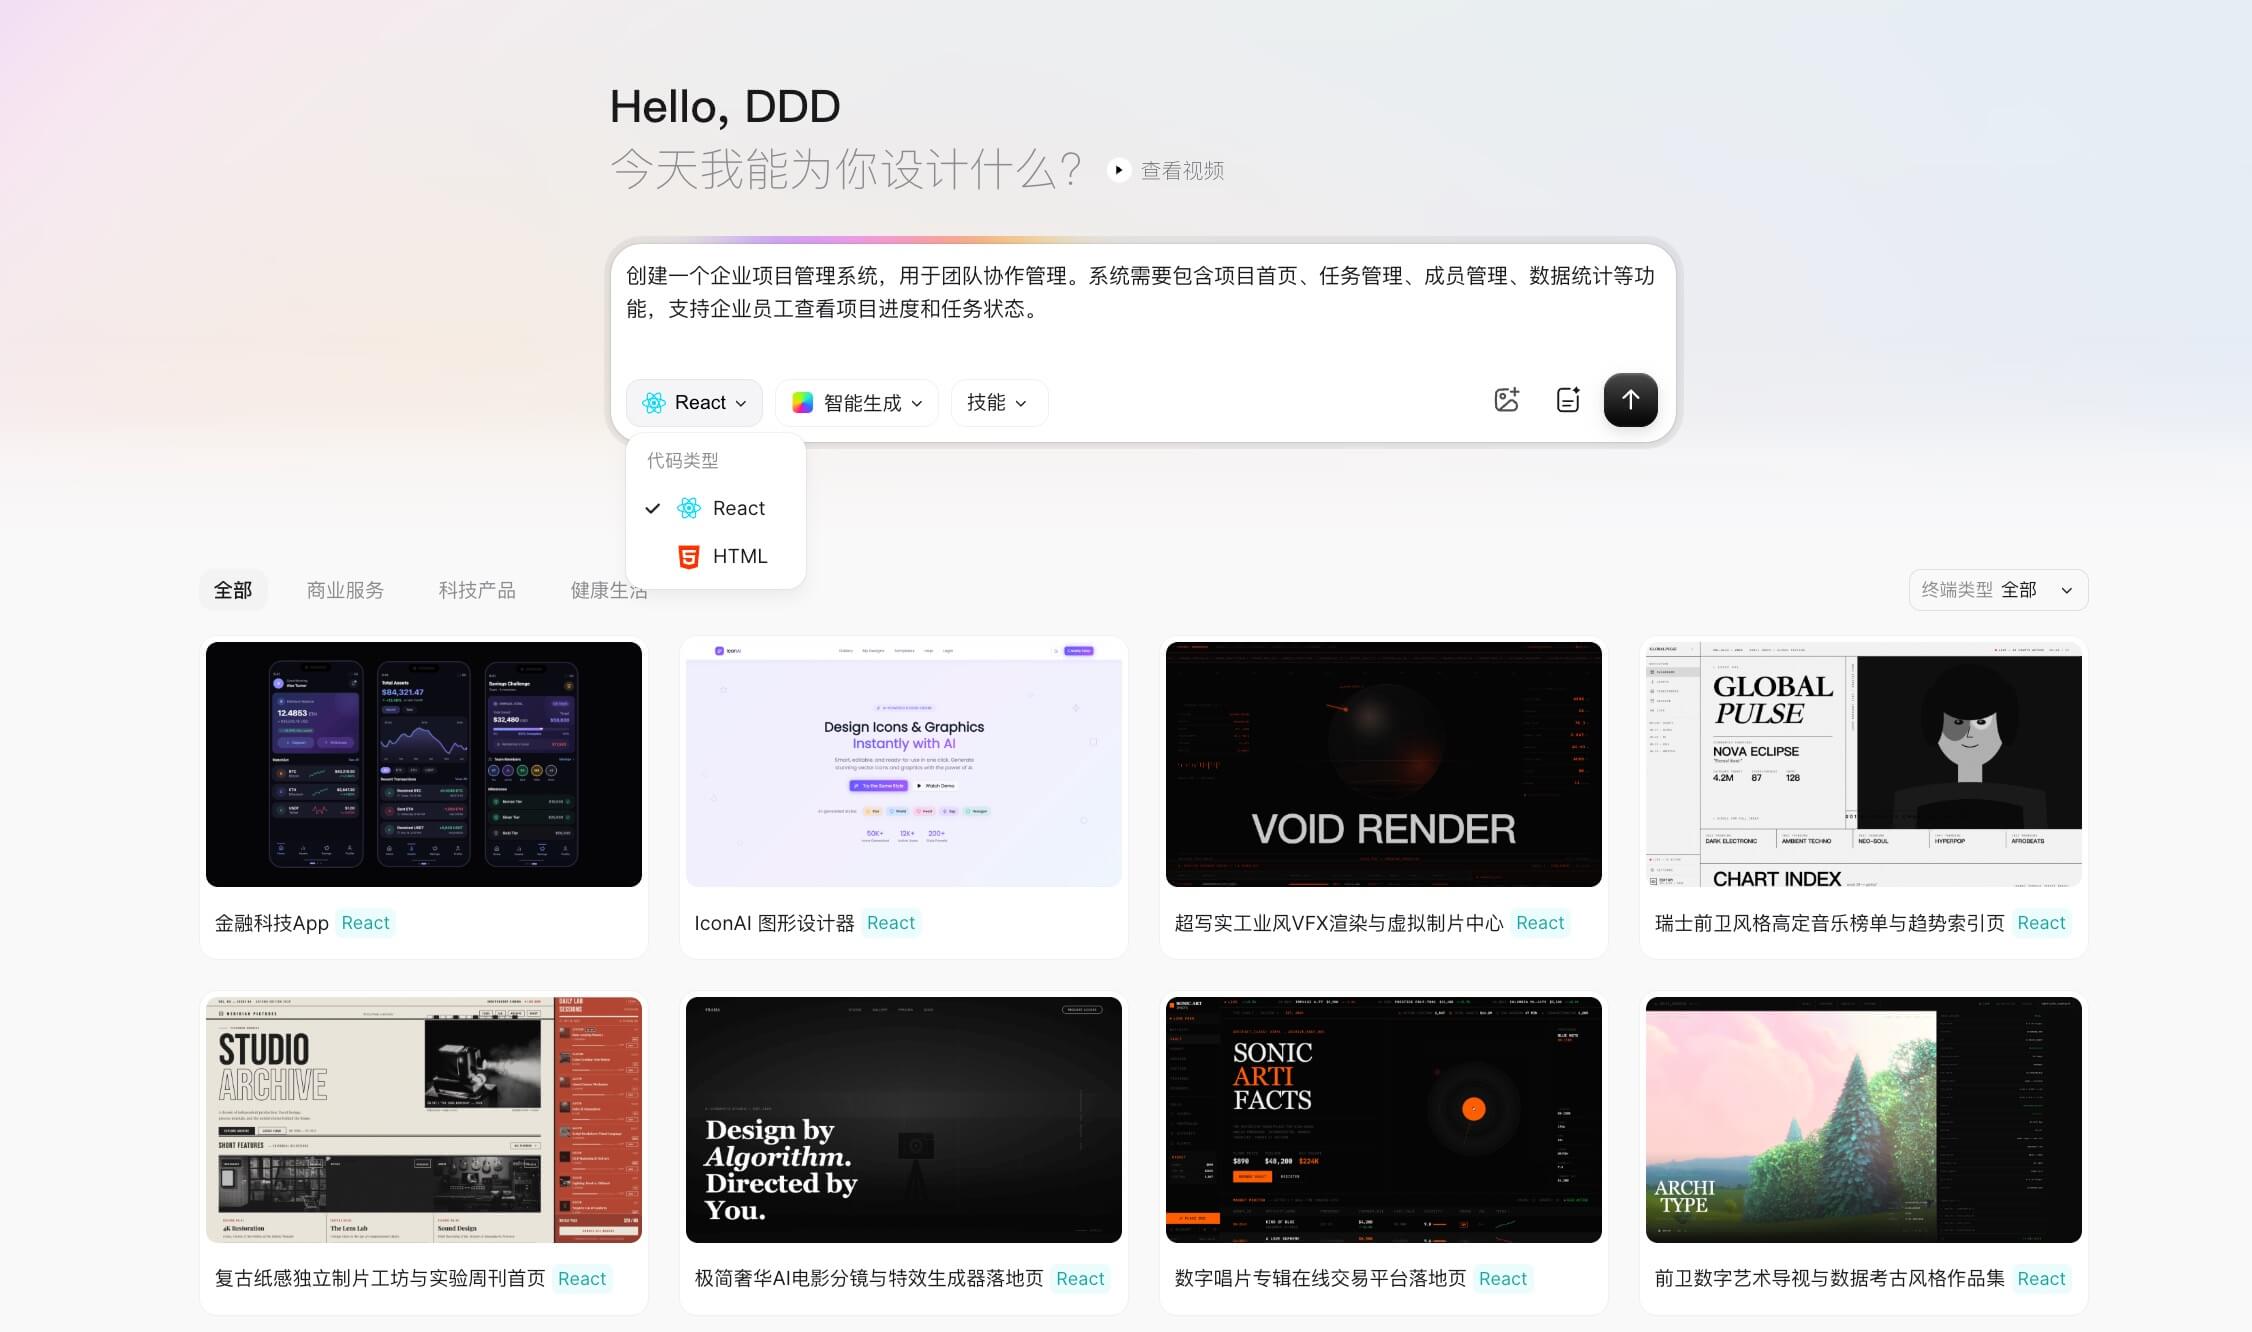This screenshot has width=2252, height=1332.
Task: Switch to the 科技产品 tab
Action: [477, 590]
